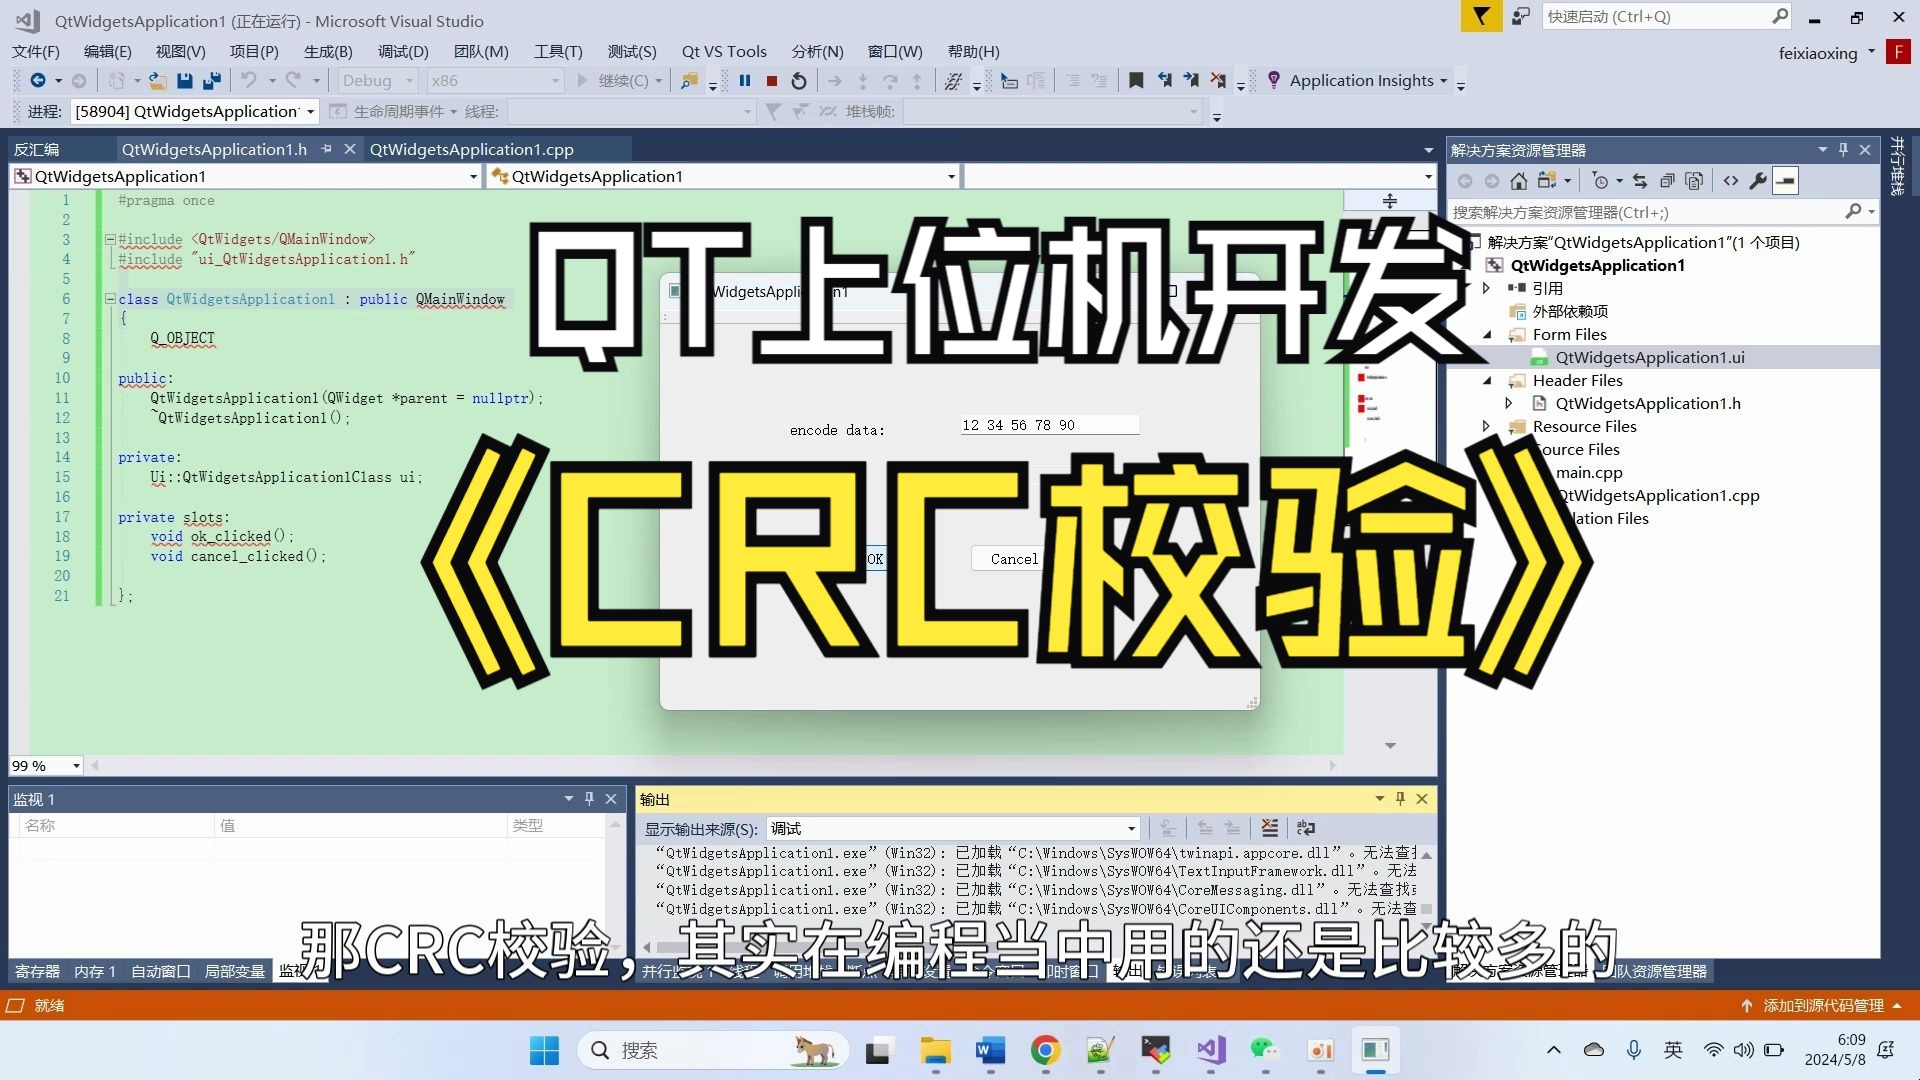Viewport: 1920px width, 1080px height.
Task: Open the x86 platform dropdown
Action: 496,81
